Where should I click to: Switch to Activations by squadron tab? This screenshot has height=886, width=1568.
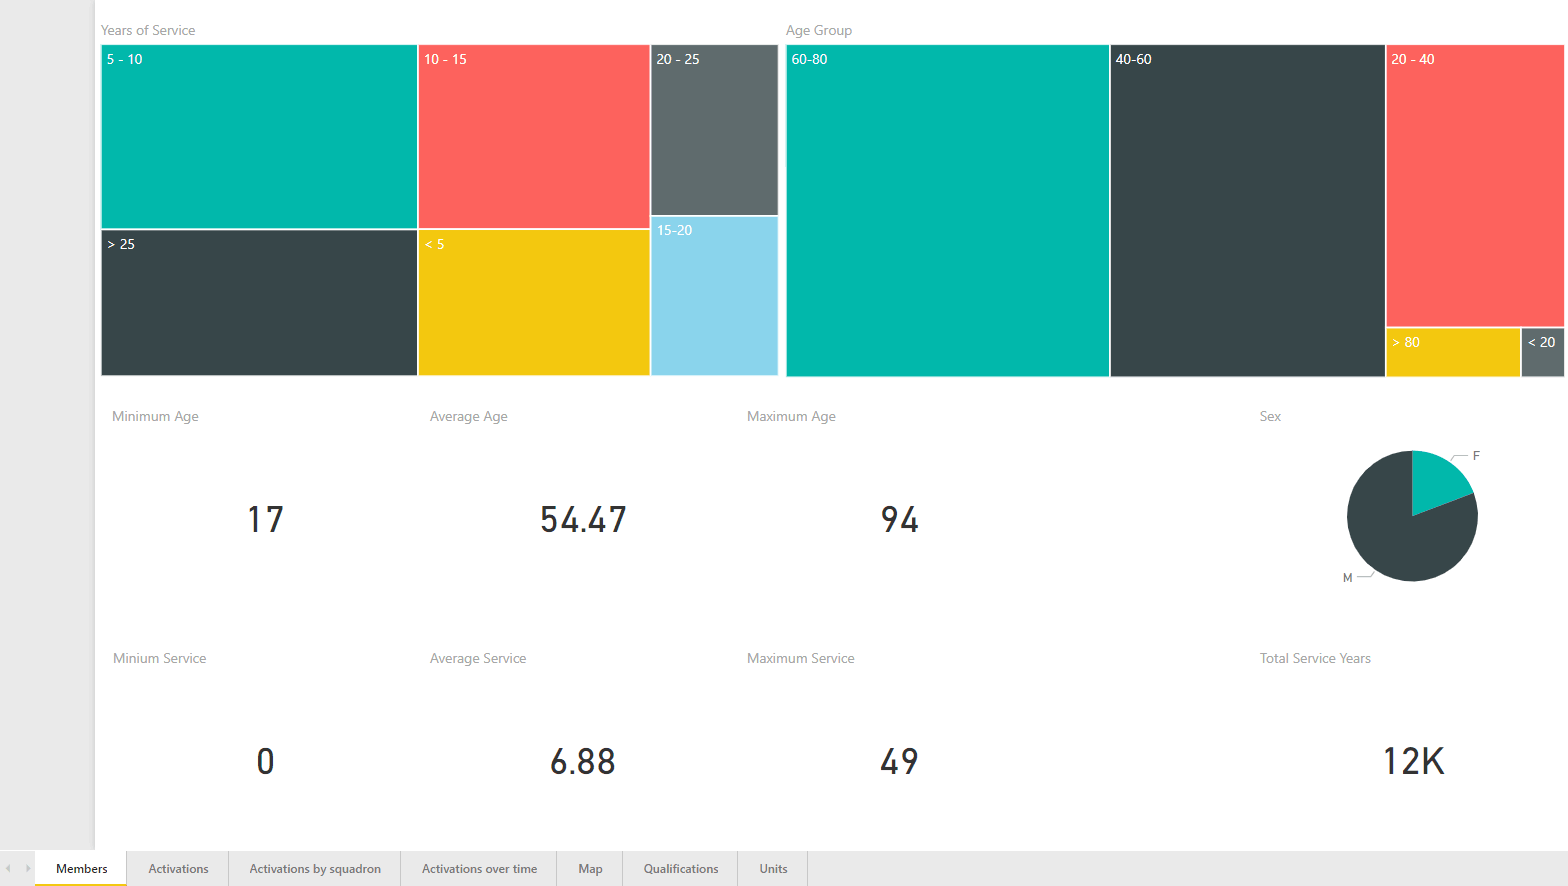315,868
